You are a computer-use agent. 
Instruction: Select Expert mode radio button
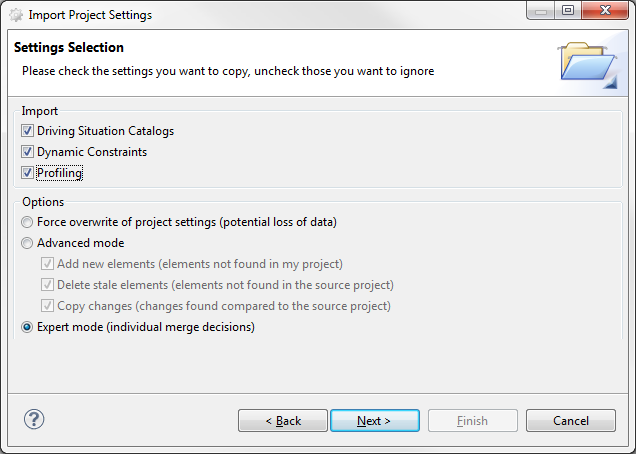27,327
